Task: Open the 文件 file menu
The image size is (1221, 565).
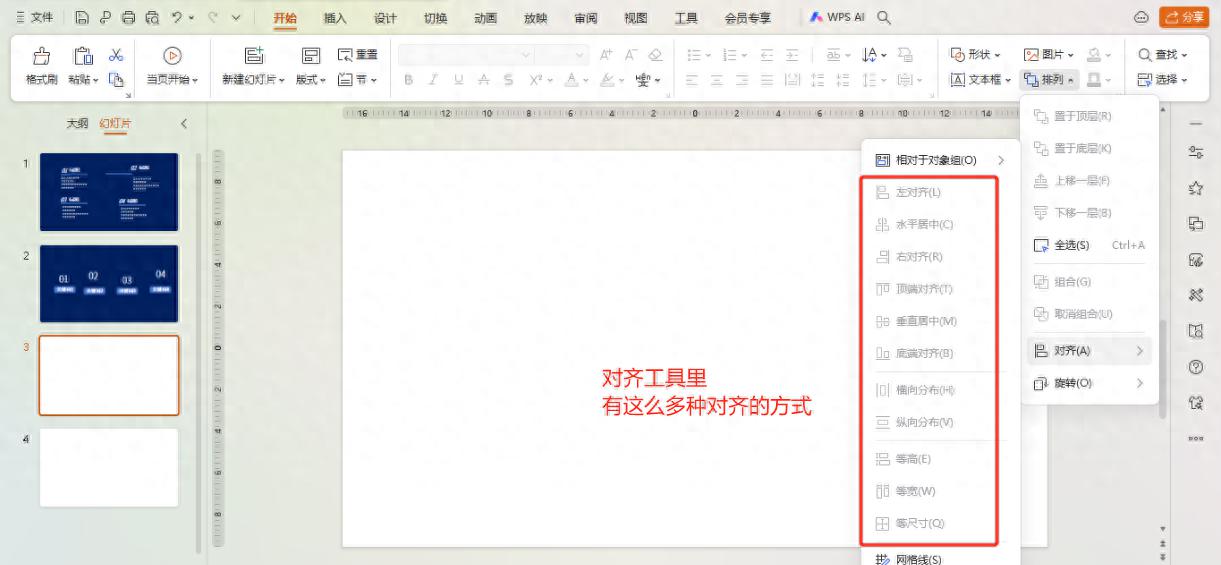Action: pyautogui.click(x=36, y=18)
